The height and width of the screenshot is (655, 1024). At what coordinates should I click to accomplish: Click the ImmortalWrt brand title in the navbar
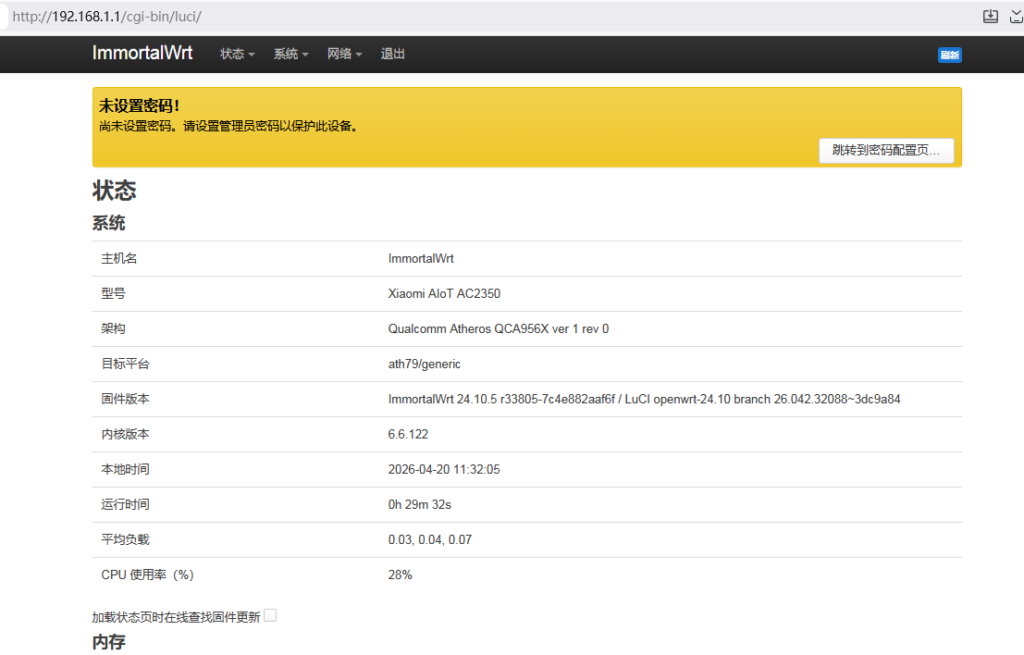[x=143, y=54]
